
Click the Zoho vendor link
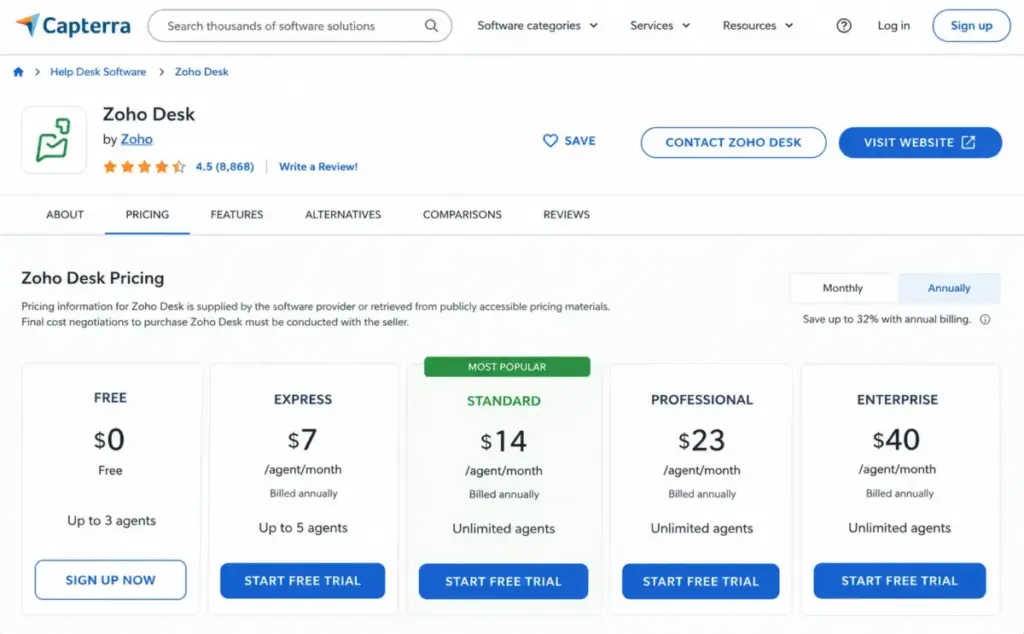[x=136, y=139]
